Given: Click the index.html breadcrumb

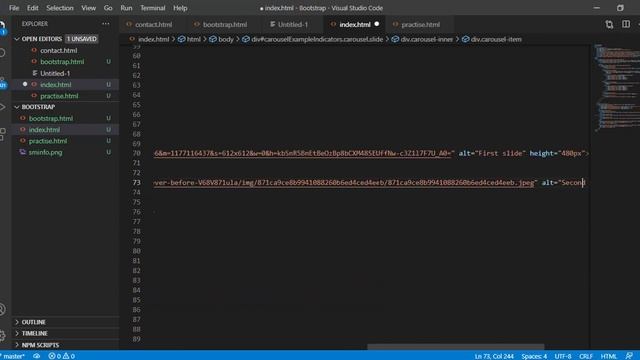Looking at the screenshot, I should pyautogui.click(x=153, y=39).
